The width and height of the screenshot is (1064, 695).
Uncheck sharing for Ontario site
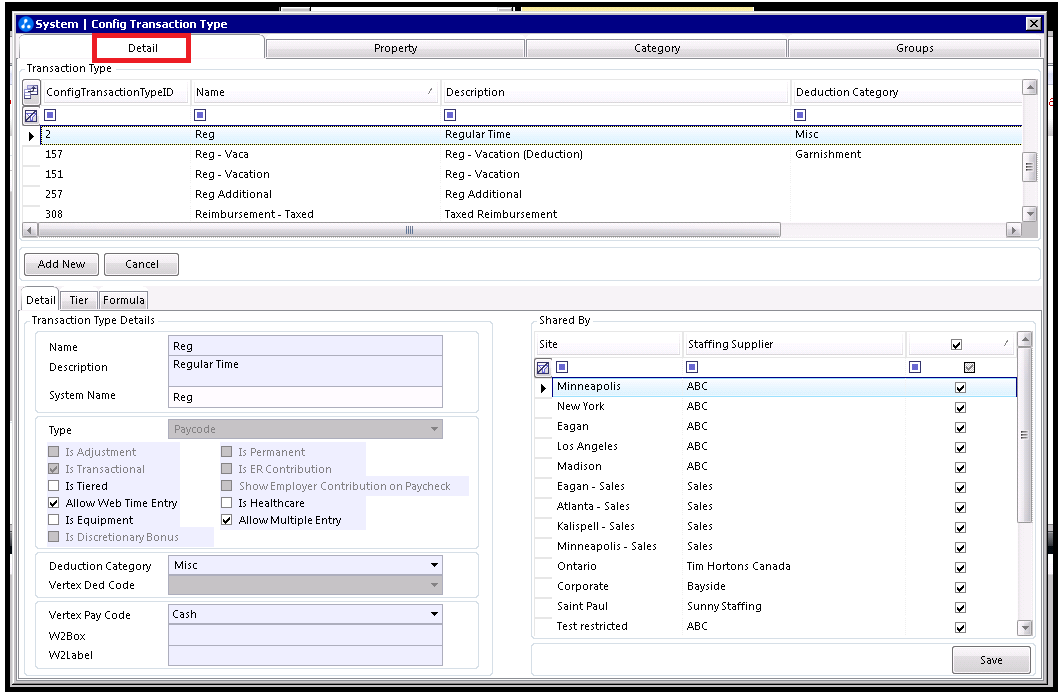click(960, 567)
